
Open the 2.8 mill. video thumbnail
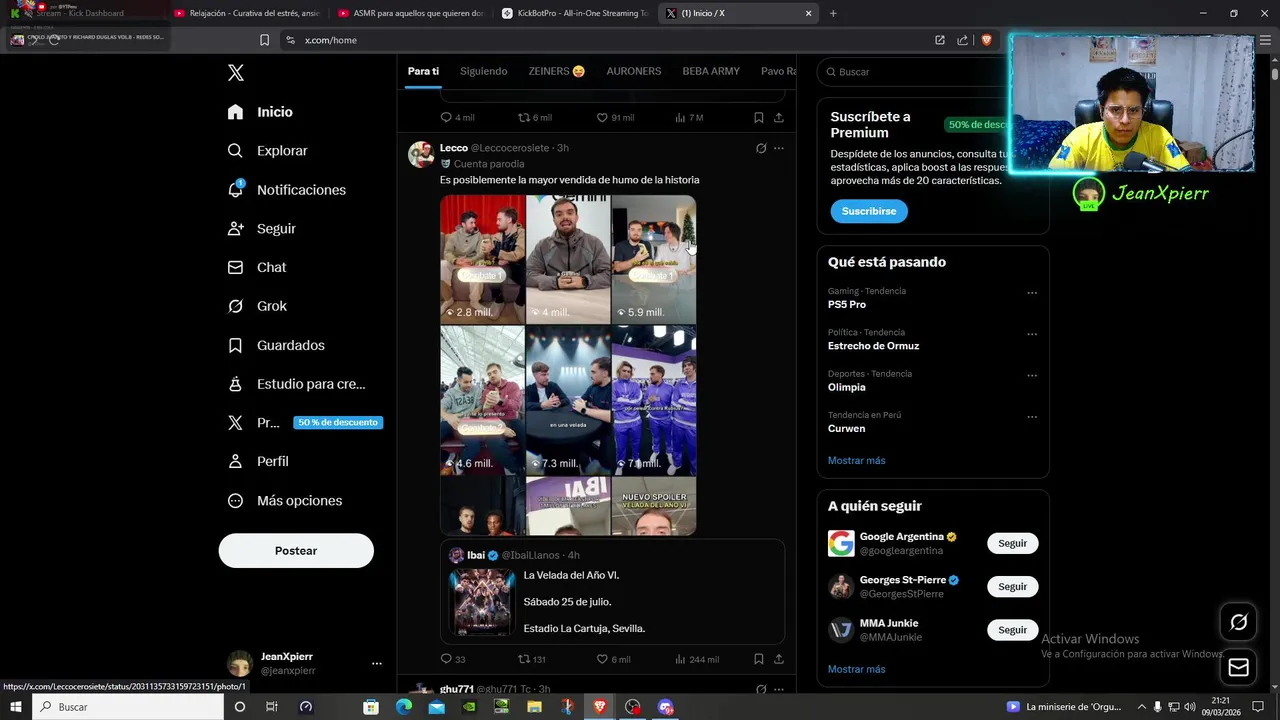coord(483,259)
